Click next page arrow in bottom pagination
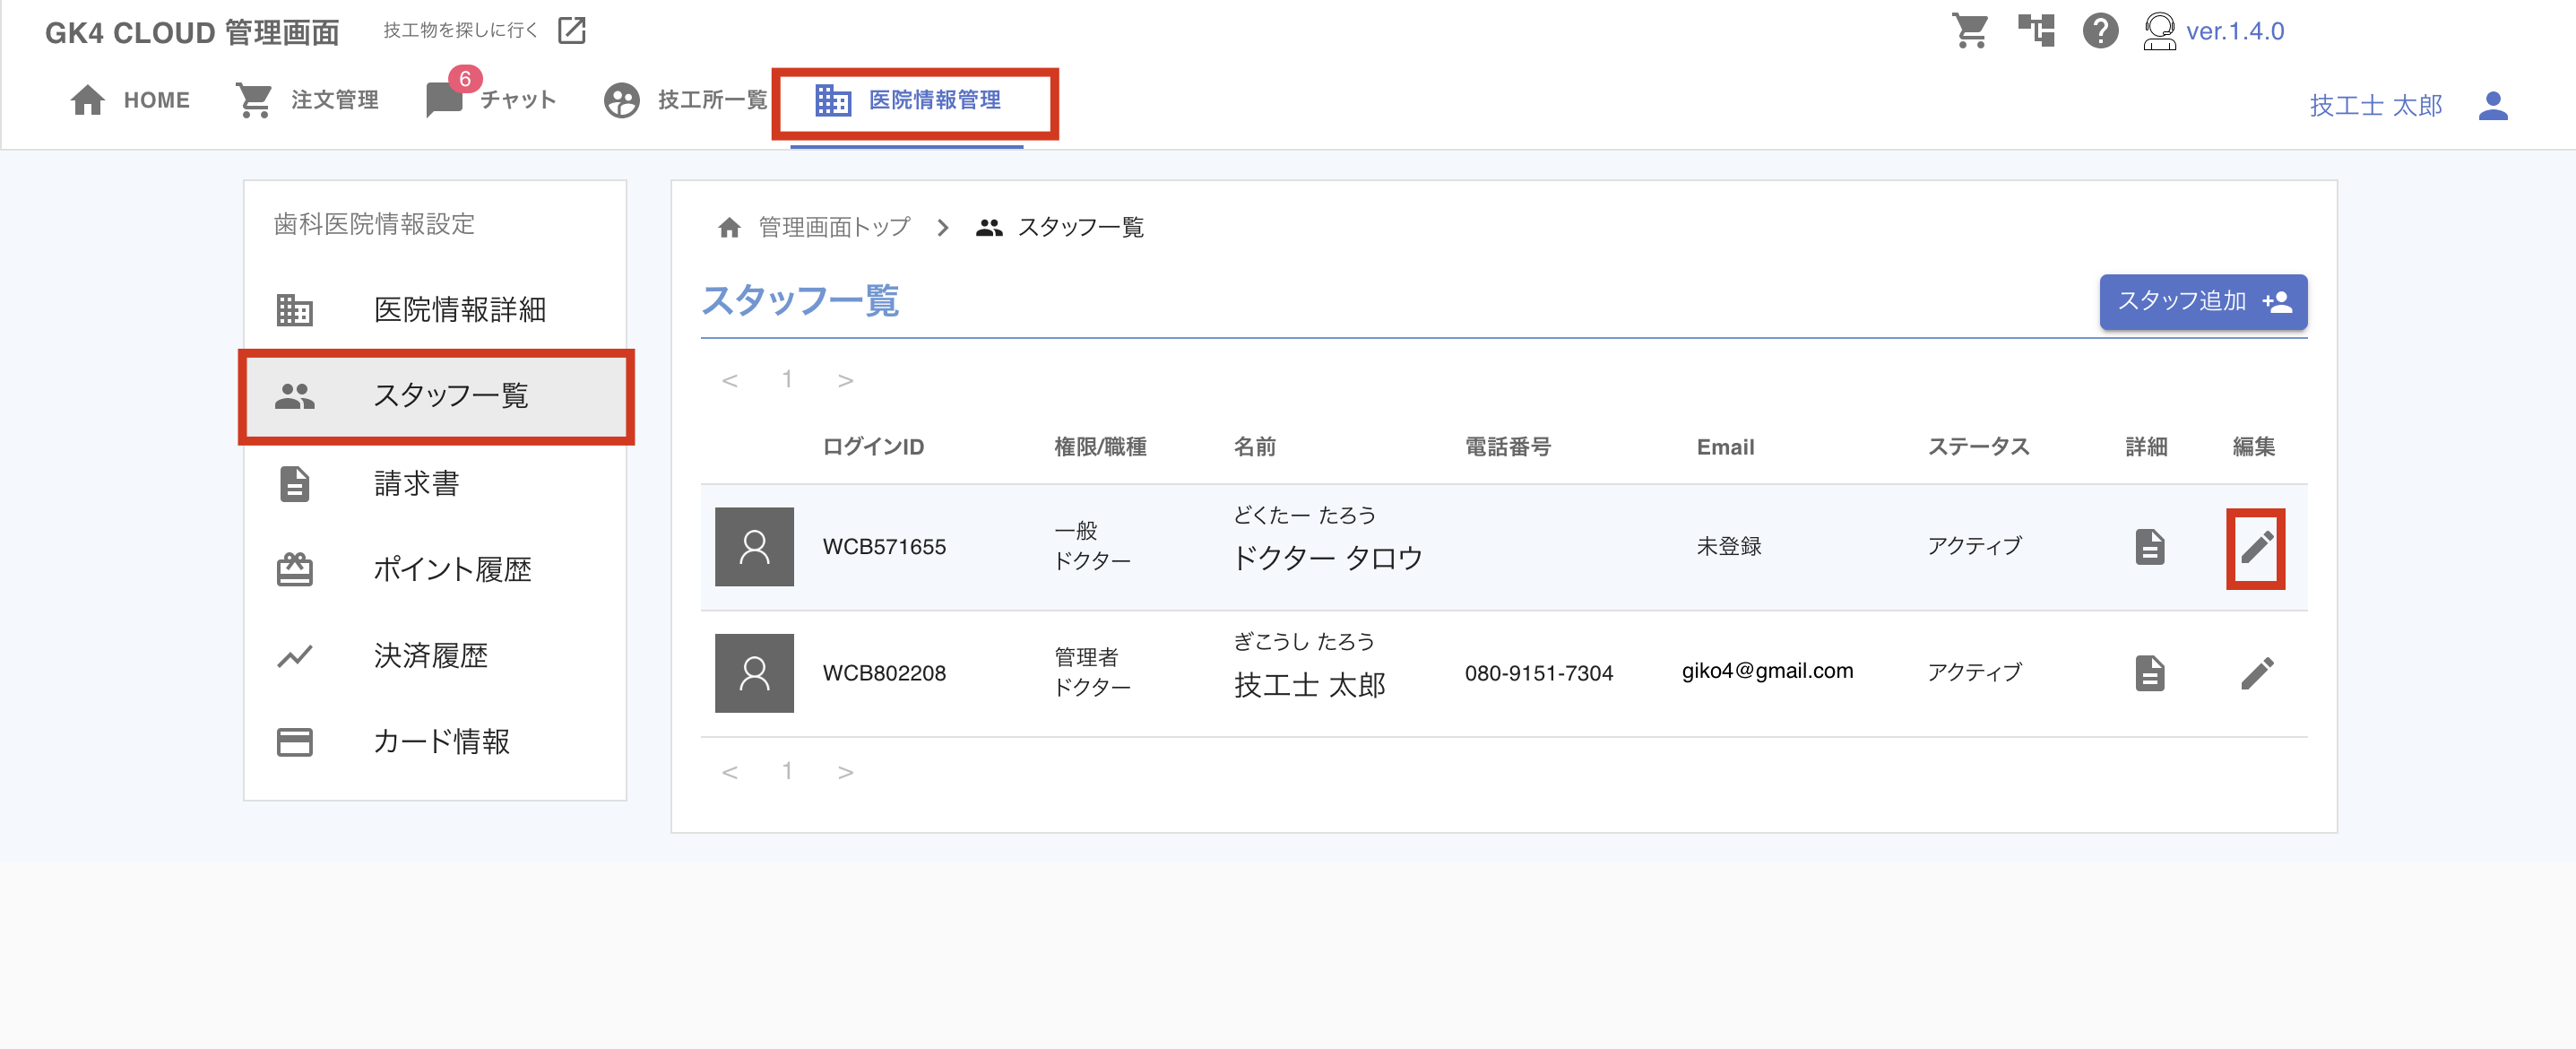The height and width of the screenshot is (1049, 2576). pyautogui.click(x=845, y=771)
